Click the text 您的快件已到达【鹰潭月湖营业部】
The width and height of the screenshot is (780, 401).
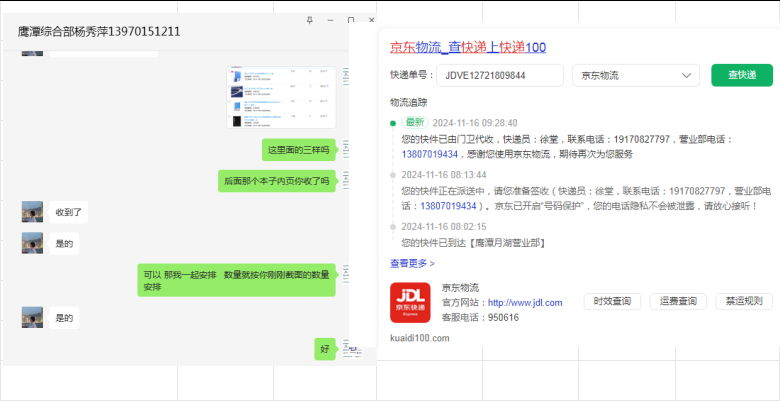473,243
